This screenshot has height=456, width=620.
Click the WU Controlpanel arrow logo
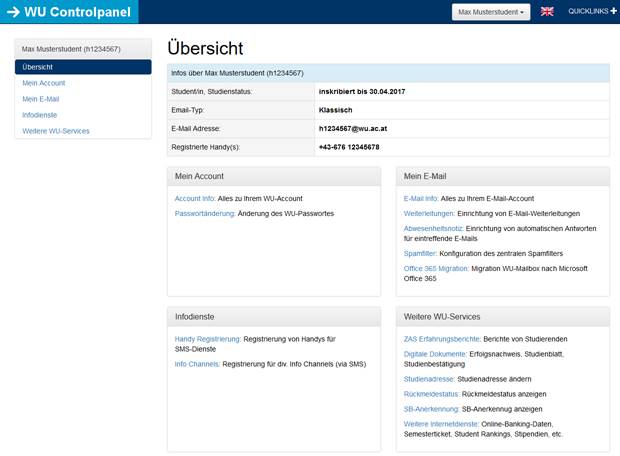tap(13, 12)
